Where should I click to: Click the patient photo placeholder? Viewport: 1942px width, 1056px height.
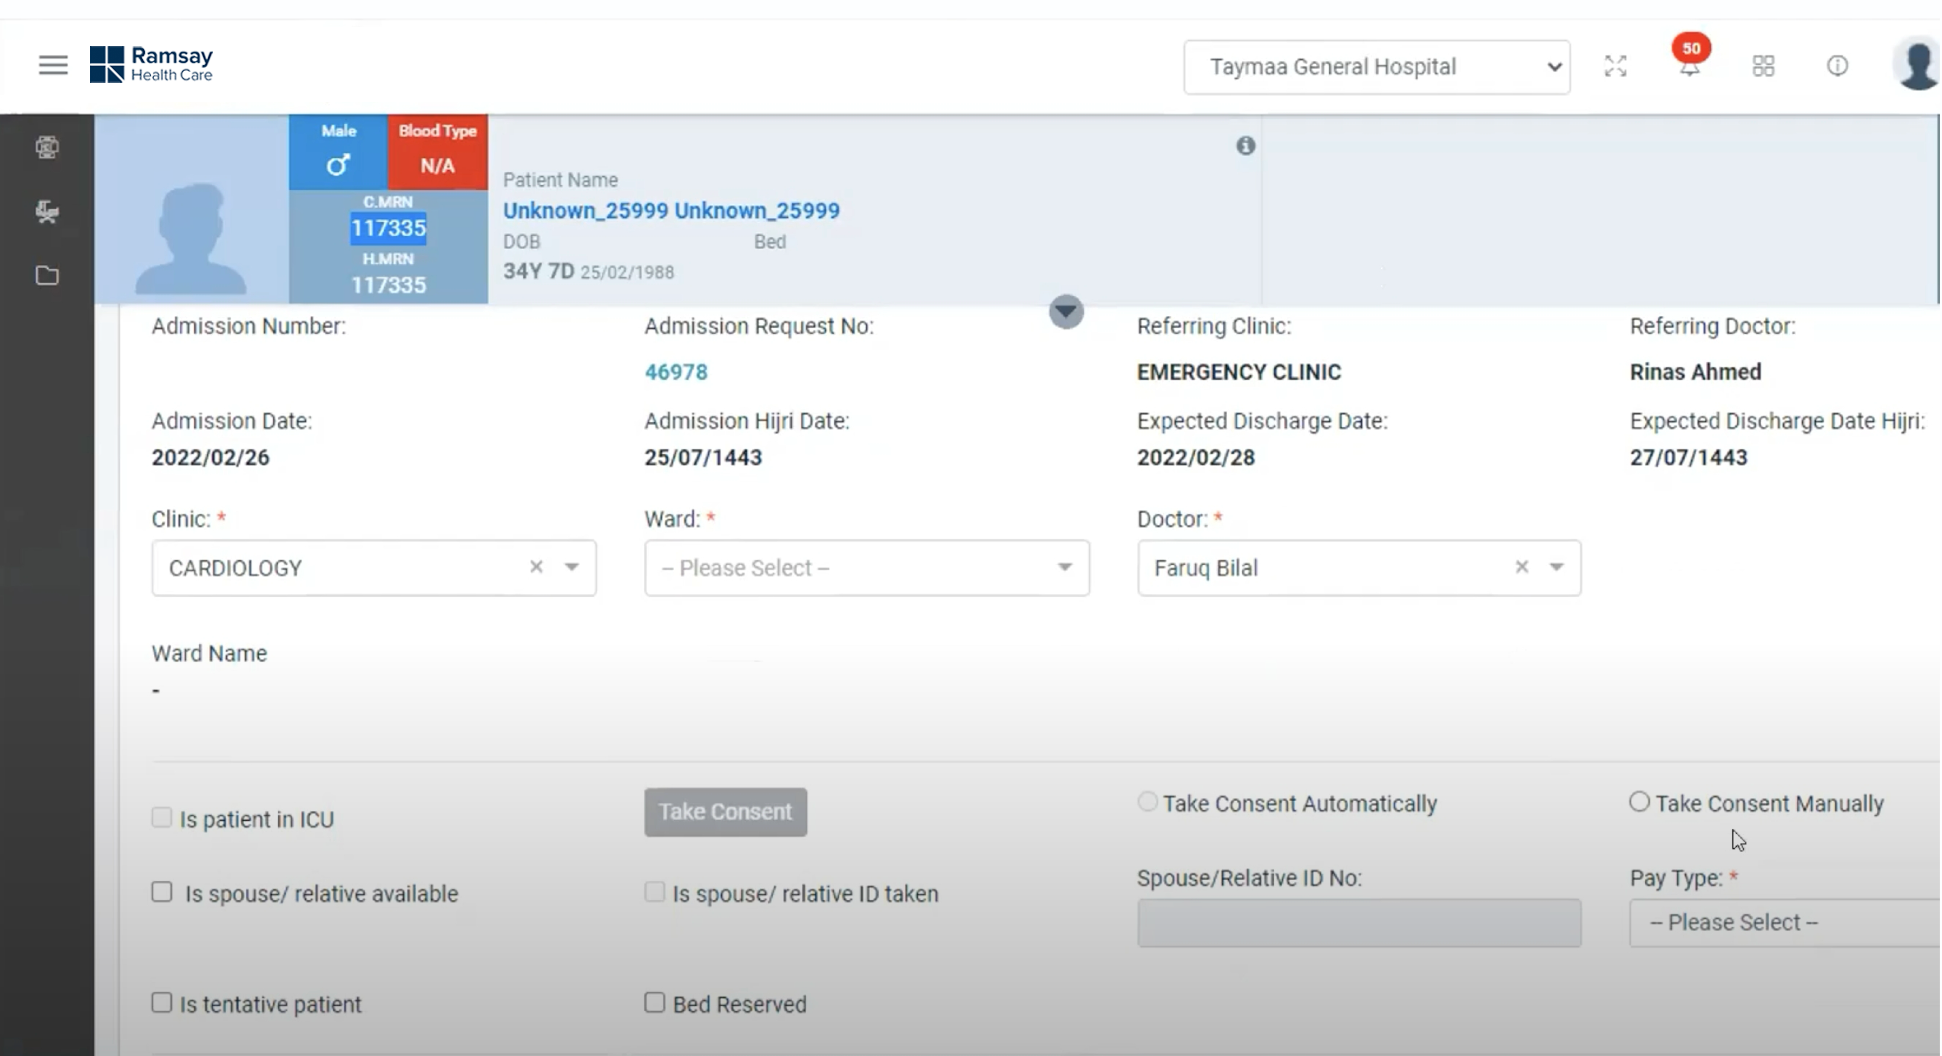pos(191,209)
